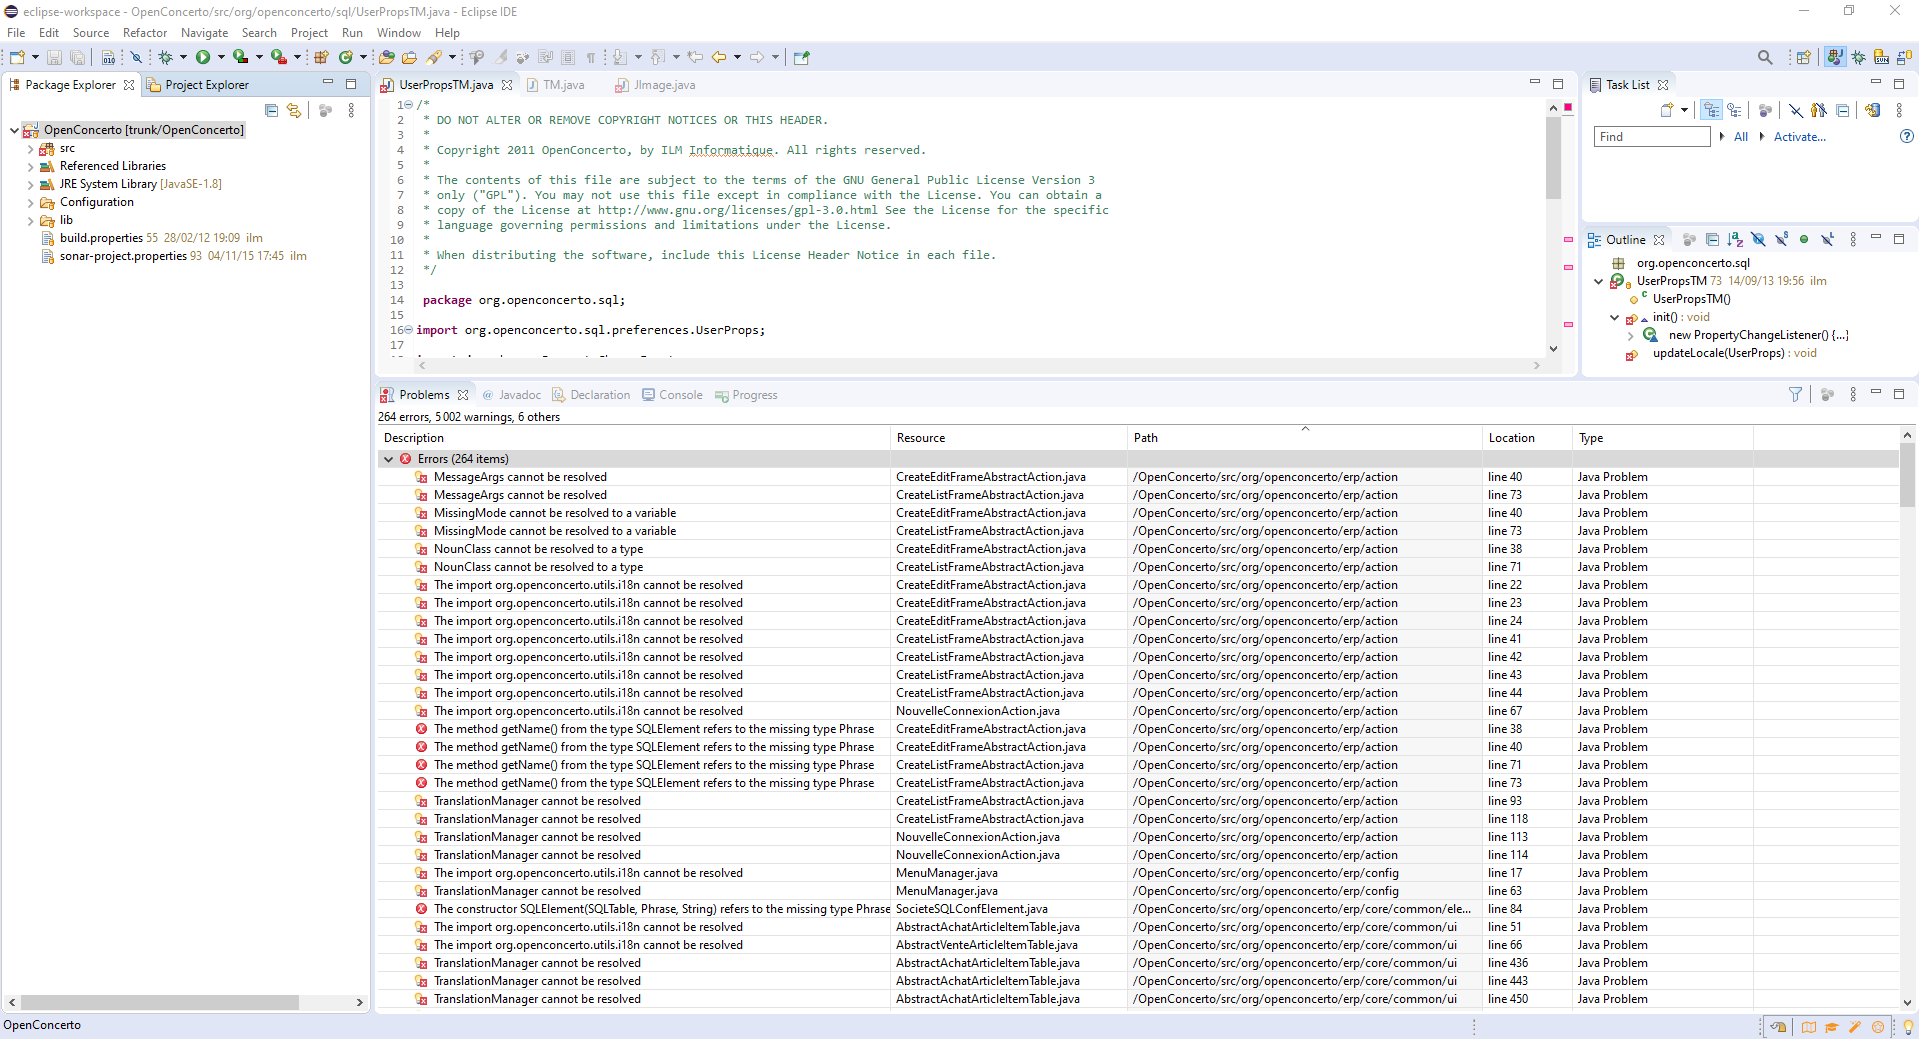Toggle Hide Non-Public Members in Outline
The height and width of the screenshot is (1039, 1919).
(1804, 239)
